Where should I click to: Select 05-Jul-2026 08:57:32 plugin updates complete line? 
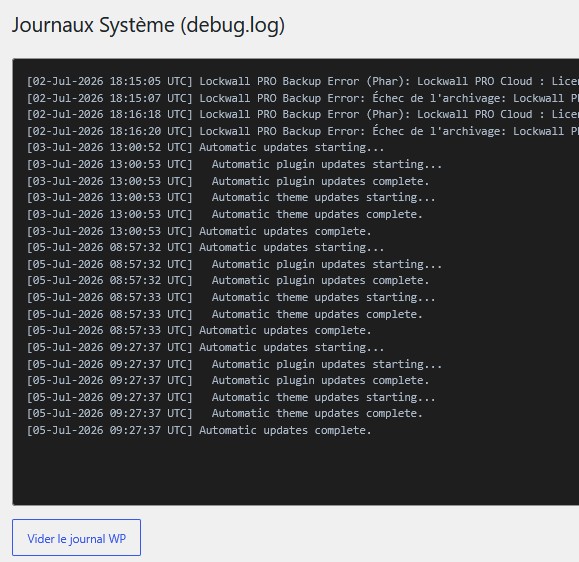click(228, 281)
